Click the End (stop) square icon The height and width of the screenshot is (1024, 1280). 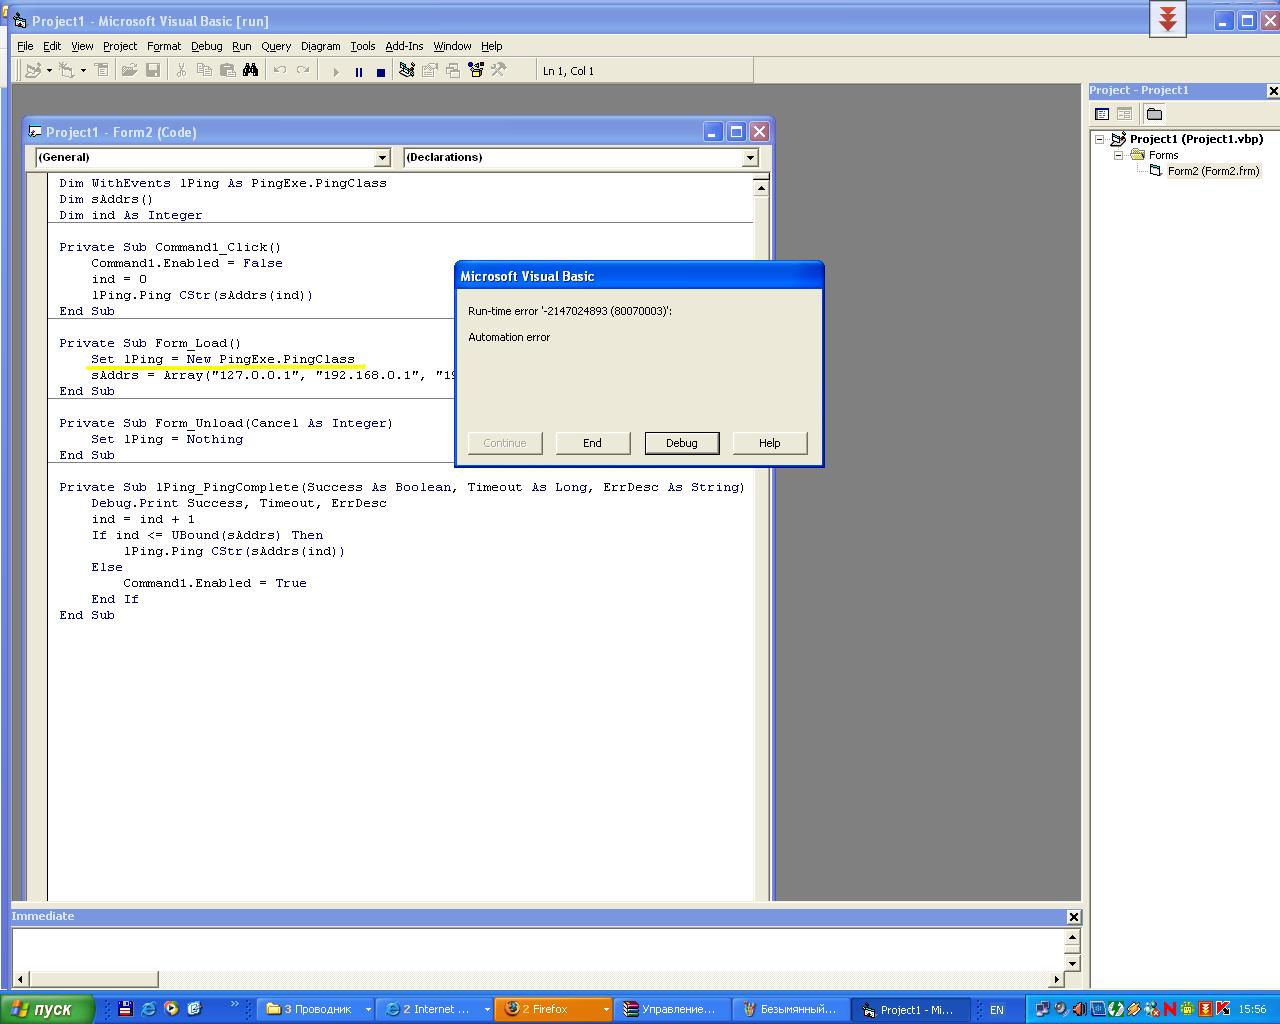381,71
